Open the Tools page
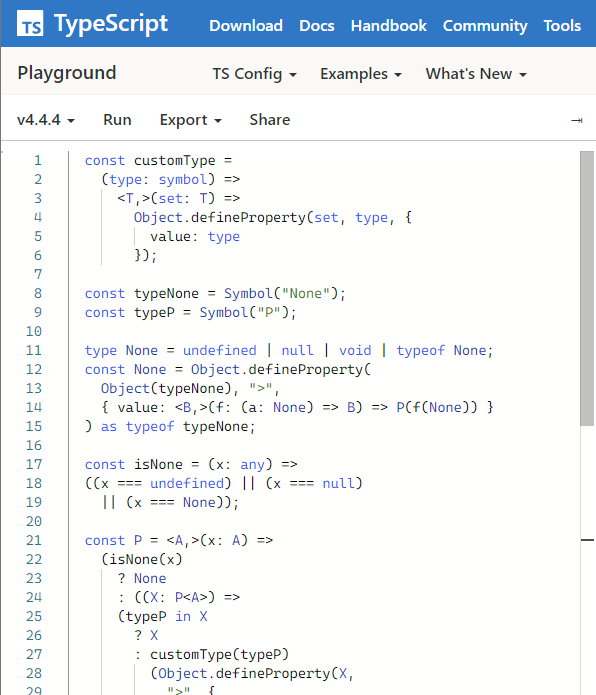The width and height of the screenshot is (596, 695). tap(562, 25)
